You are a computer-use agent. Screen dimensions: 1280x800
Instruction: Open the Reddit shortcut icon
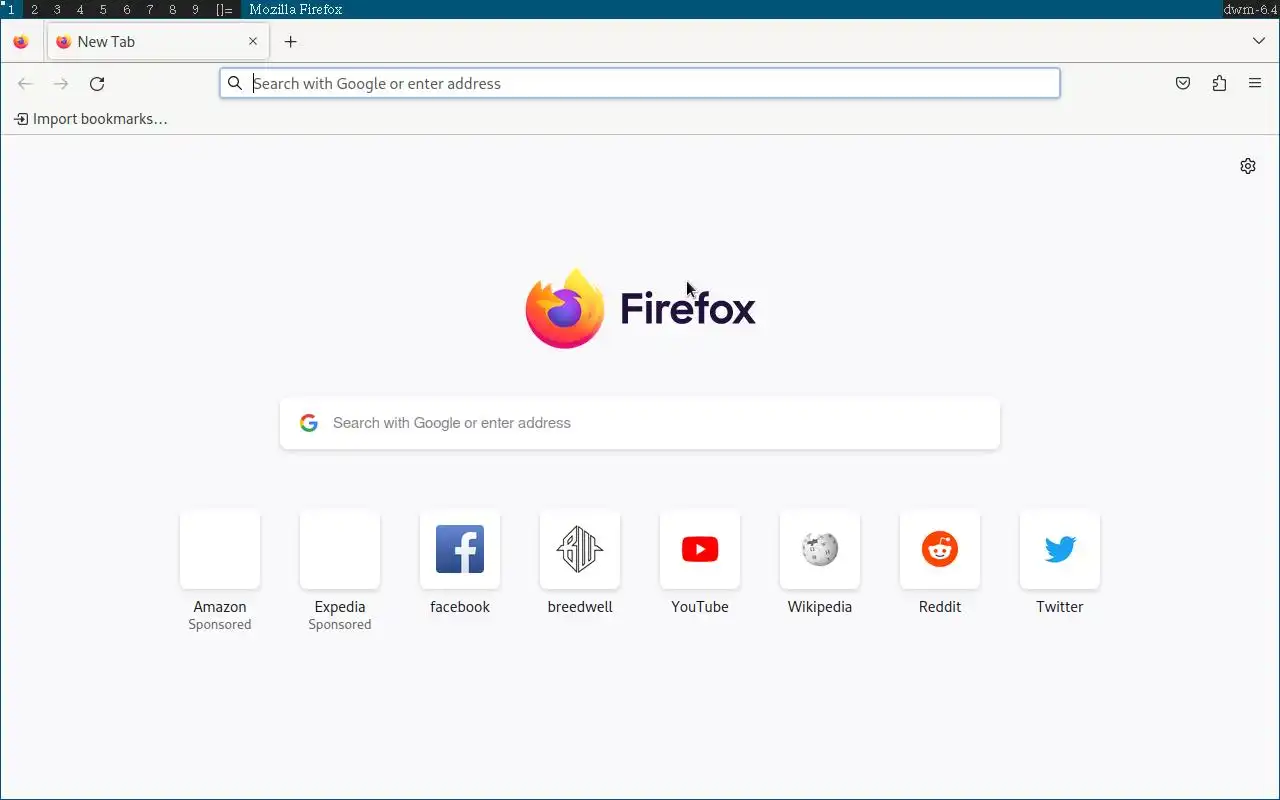click(940, 549)
